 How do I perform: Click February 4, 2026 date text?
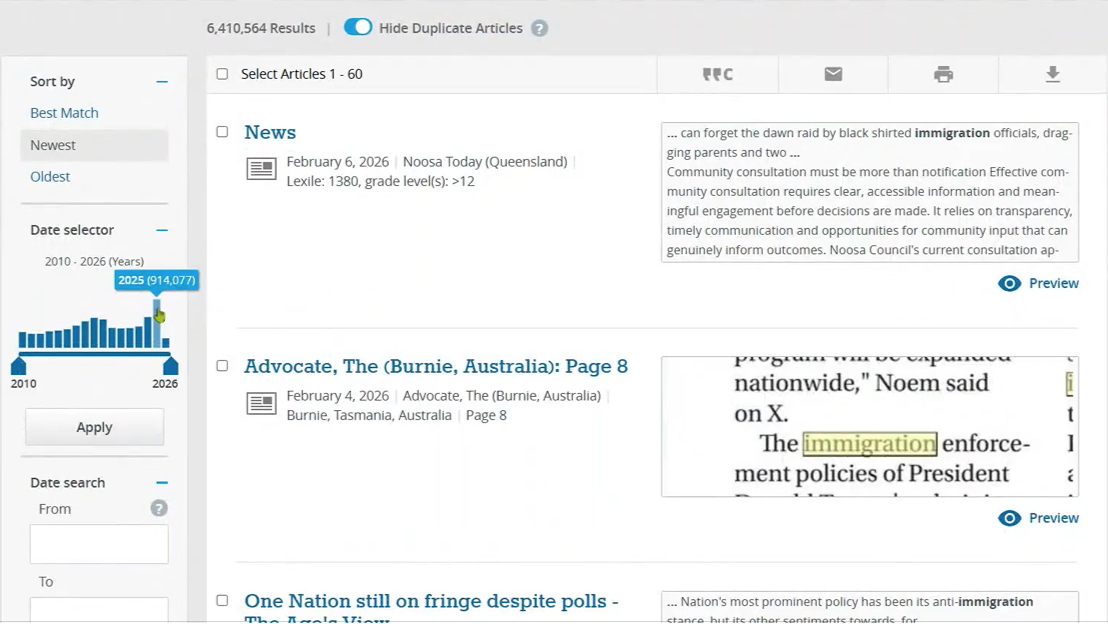[338, 396]
